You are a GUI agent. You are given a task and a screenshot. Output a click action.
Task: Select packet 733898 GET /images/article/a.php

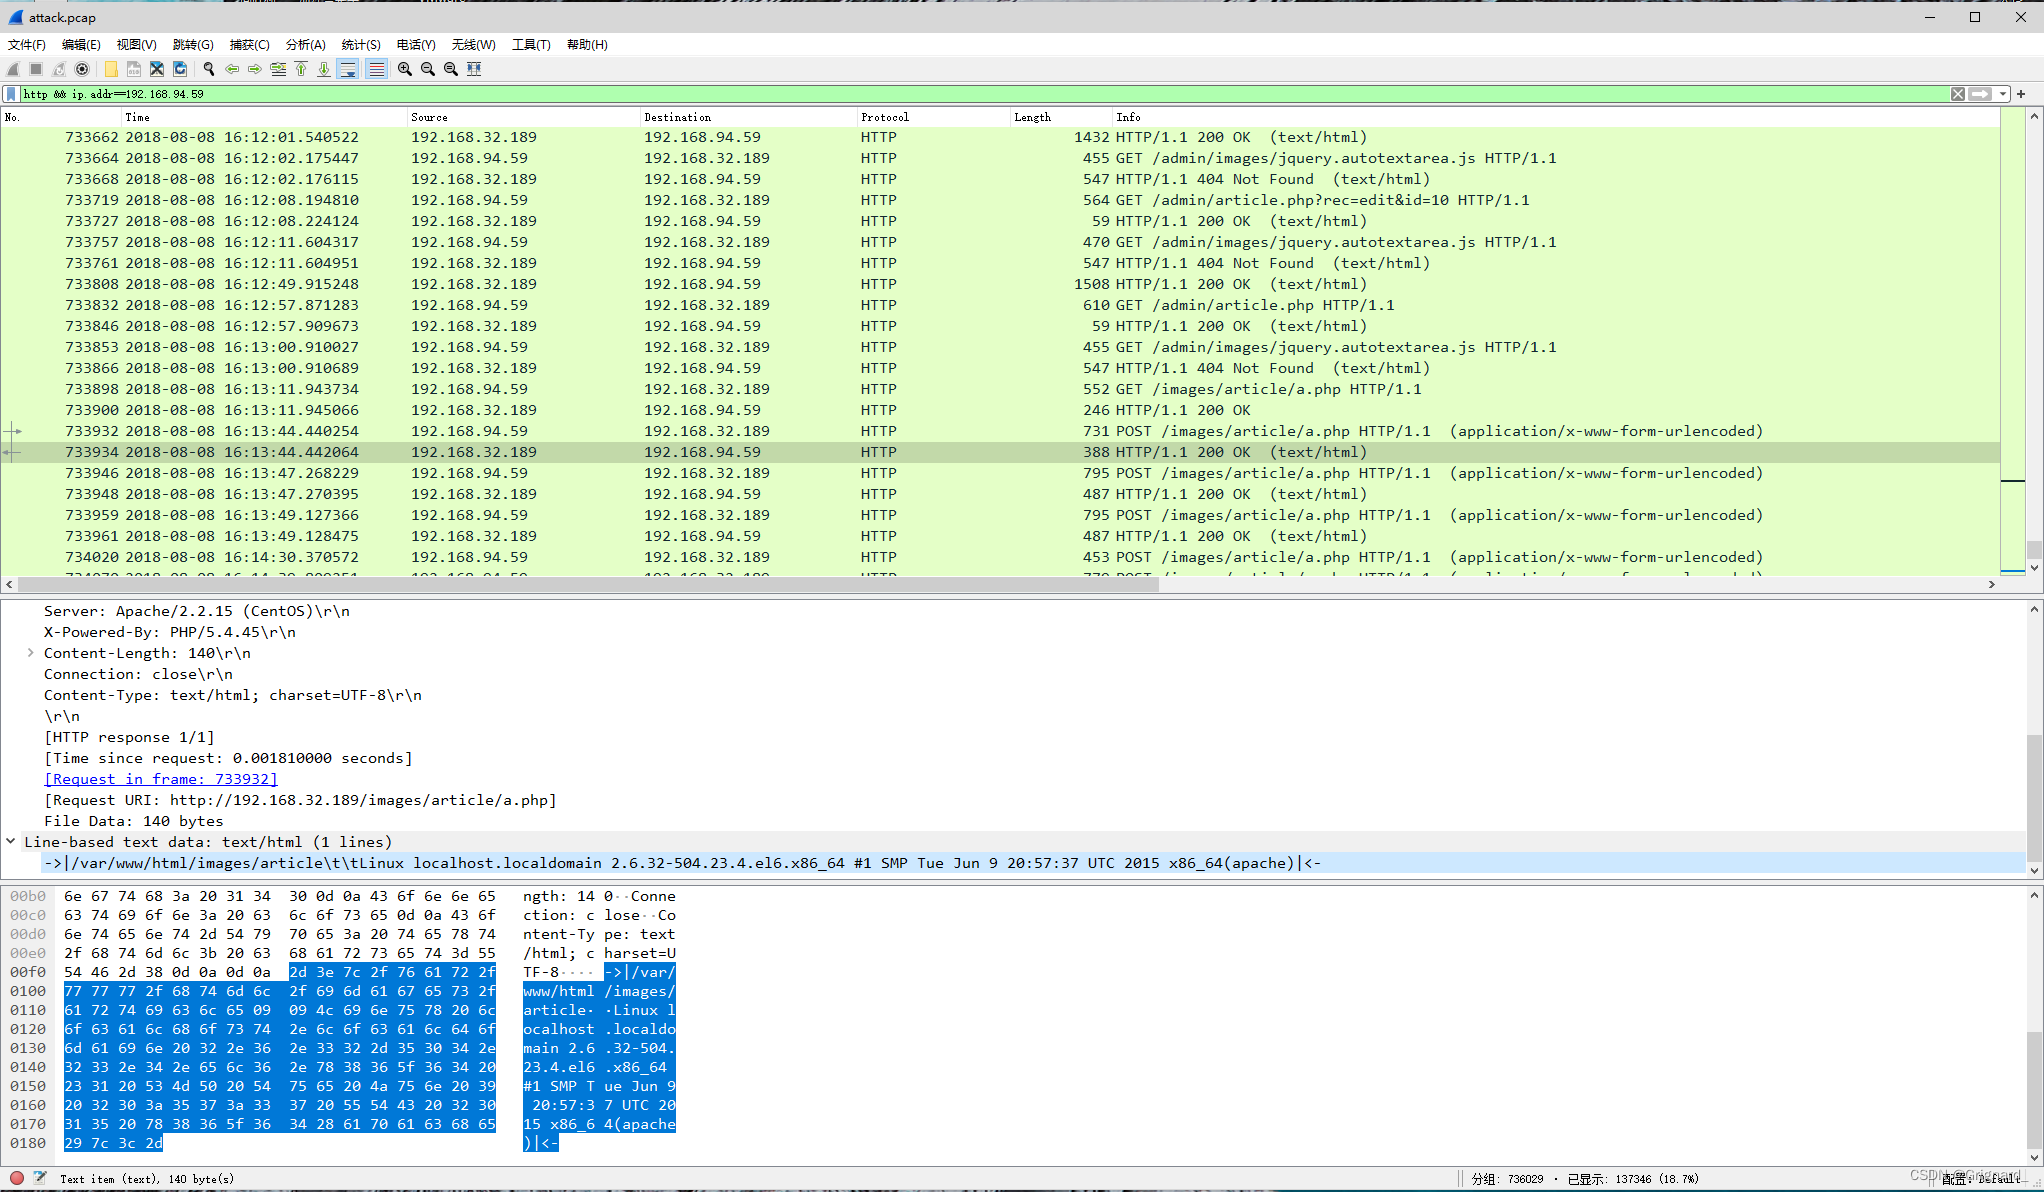[1000, 389]
